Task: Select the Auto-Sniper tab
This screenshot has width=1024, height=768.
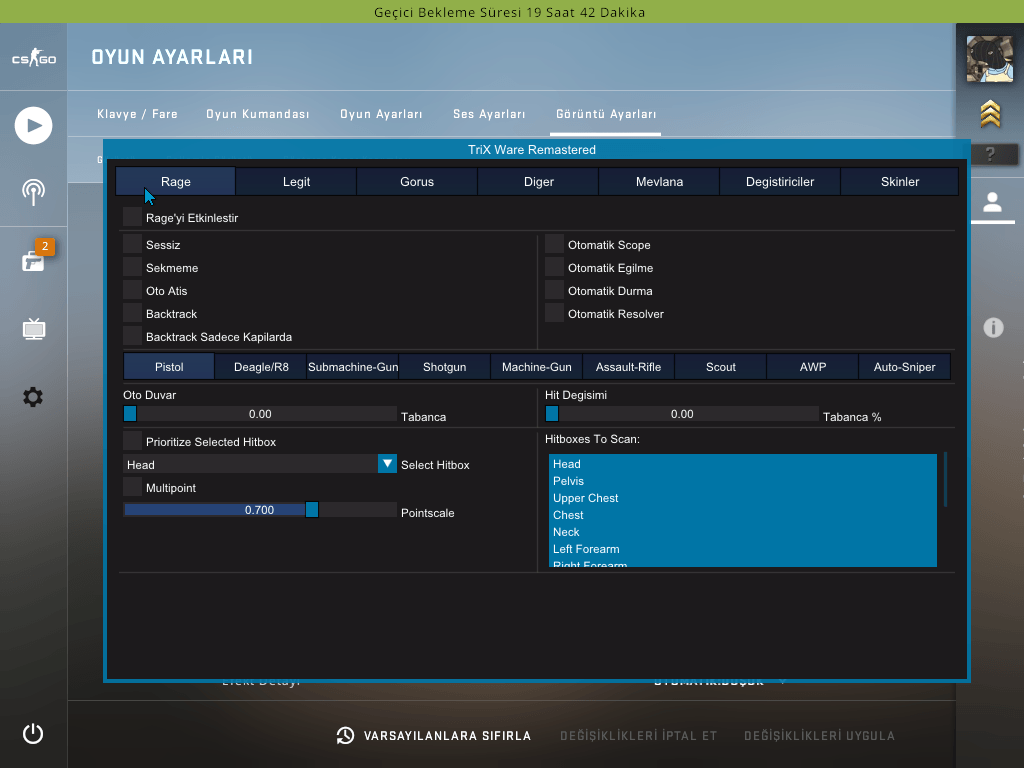Action: click(904, 366)
